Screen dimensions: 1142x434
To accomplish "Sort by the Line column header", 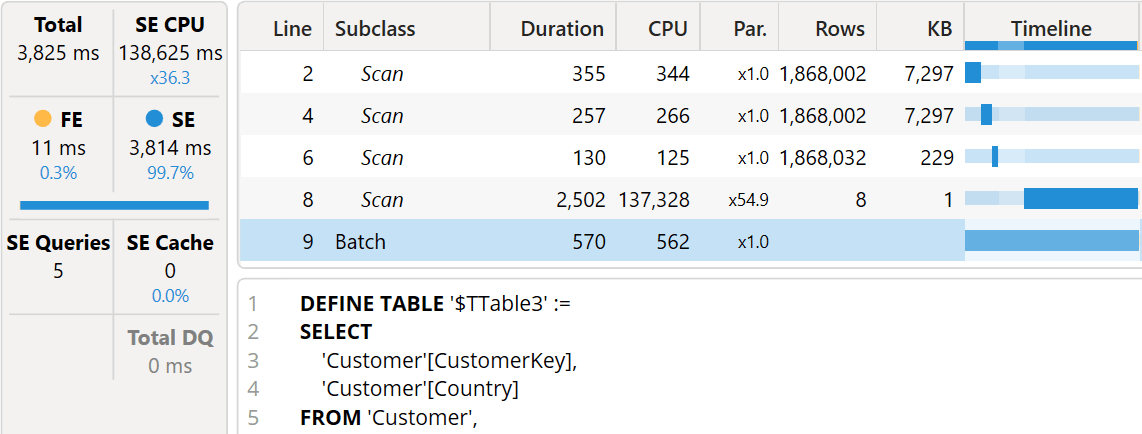I will (292, 29).
